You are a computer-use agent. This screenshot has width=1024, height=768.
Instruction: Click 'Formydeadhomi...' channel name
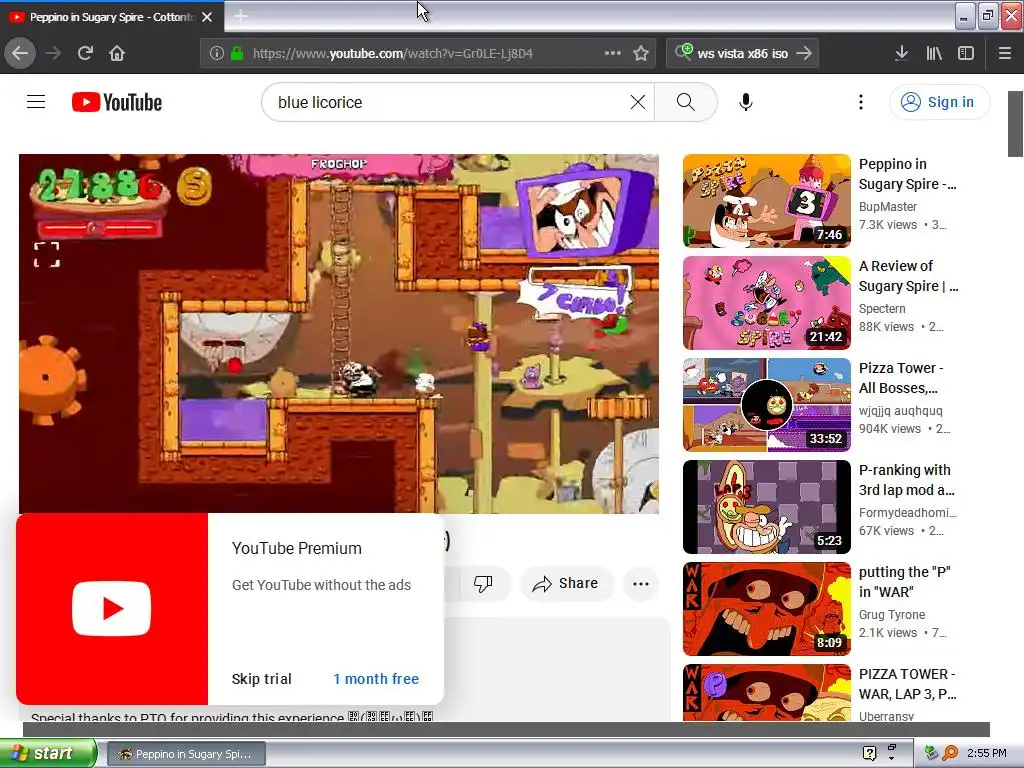(x=908, y=513)
